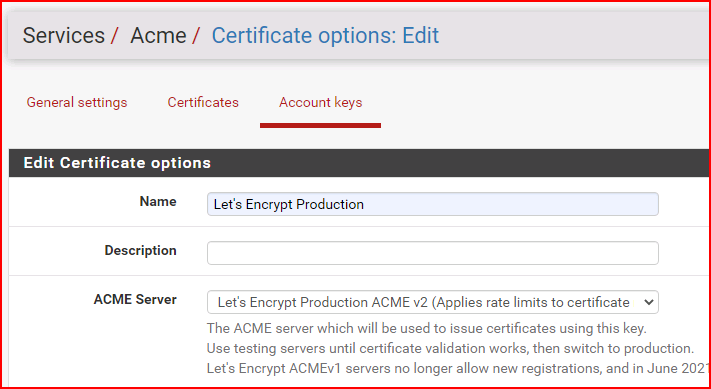Click the Name field label
The image size is (711, 389).
pyautogui.click(x=158, y=201)
